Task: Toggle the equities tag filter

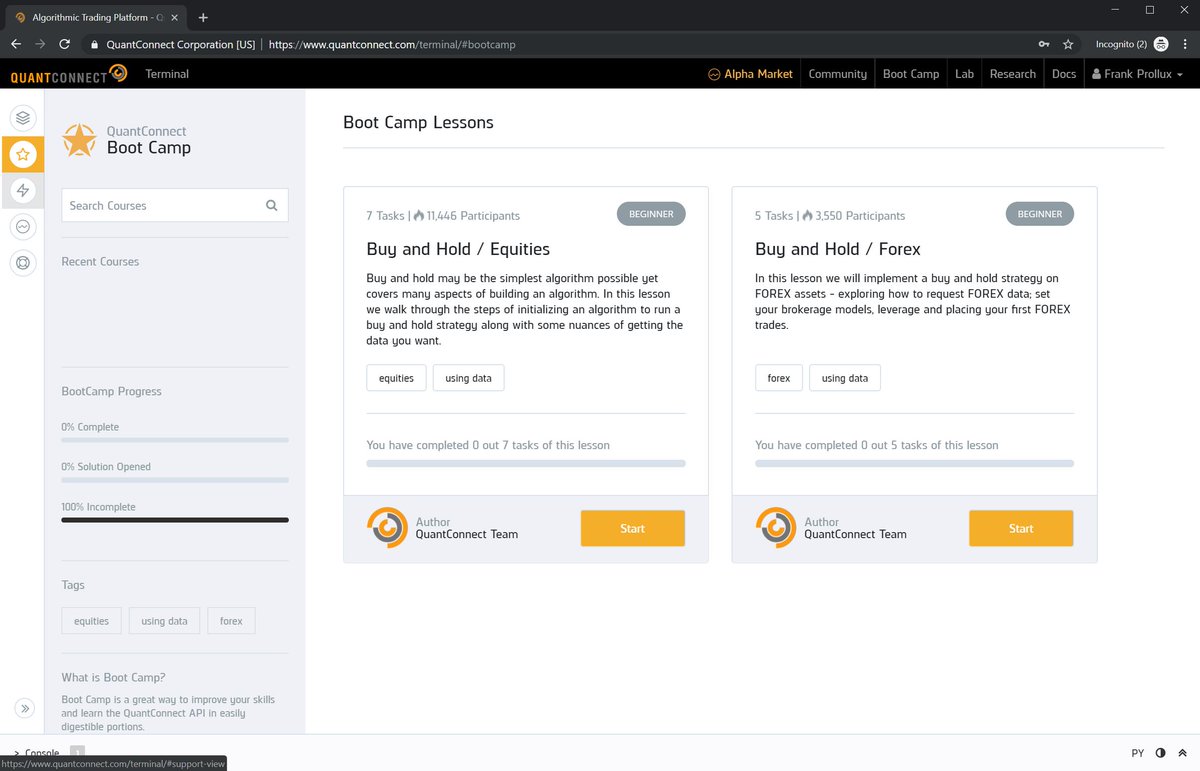Action: (x=91, y=620)
